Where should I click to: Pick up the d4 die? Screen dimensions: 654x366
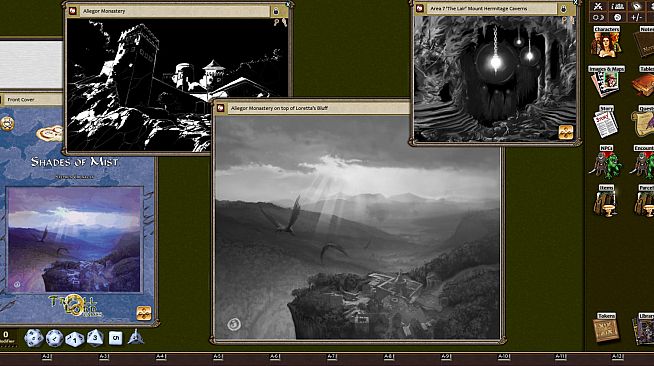[x=136, y=337]
